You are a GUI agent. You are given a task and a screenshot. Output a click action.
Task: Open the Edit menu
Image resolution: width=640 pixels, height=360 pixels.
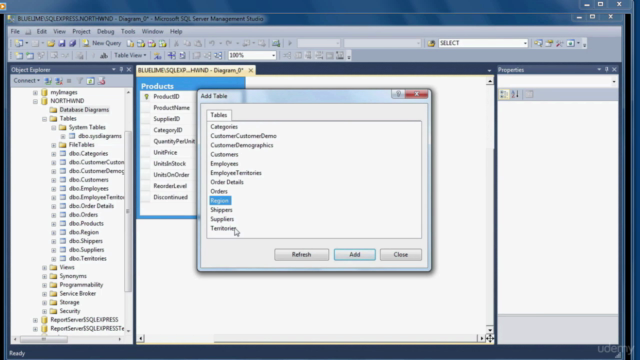coord(42,31)
